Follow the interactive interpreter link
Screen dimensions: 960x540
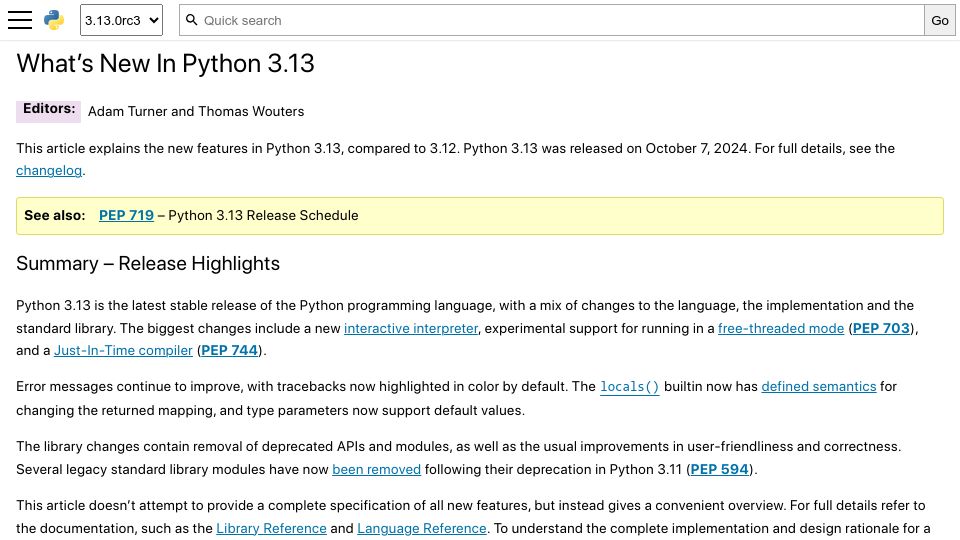411,329
